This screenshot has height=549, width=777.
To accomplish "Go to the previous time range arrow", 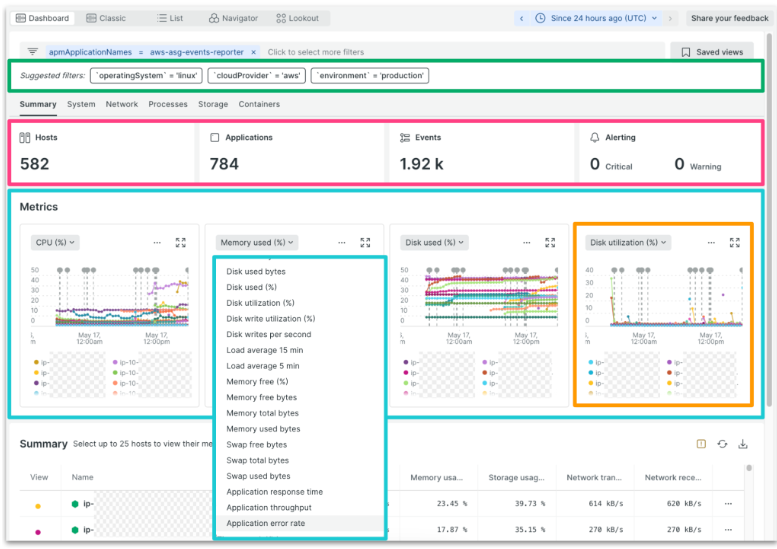I will (x=521, y=18).
